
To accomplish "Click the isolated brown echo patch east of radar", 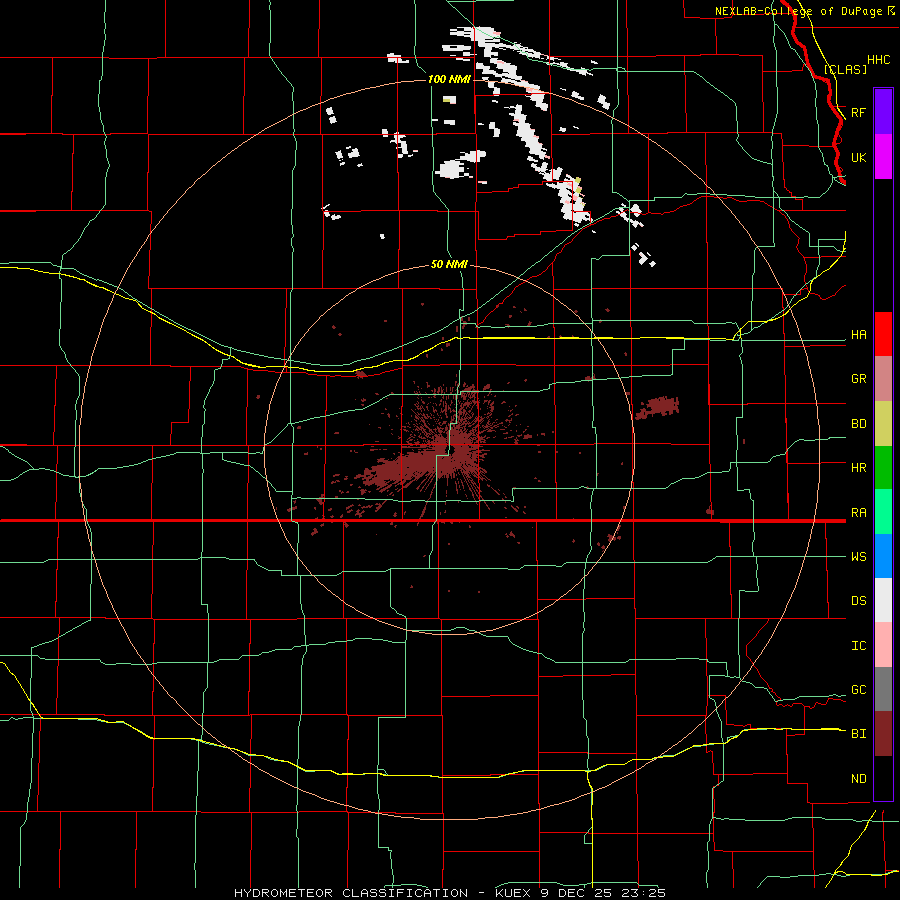I will click(x=657, y=406).
